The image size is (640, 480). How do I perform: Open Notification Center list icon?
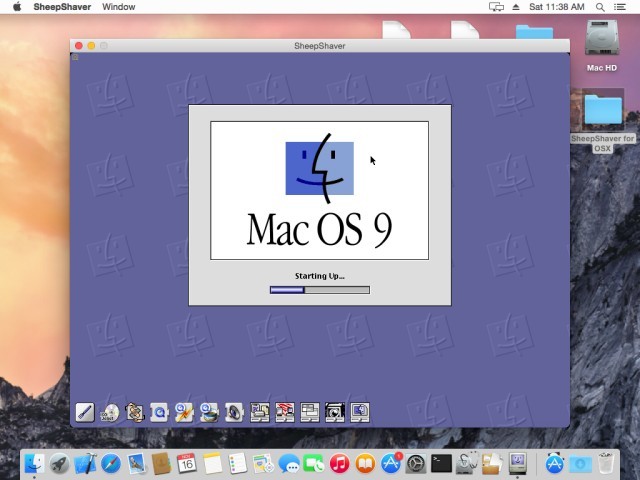pyautogui.click(x=620, y=7)
